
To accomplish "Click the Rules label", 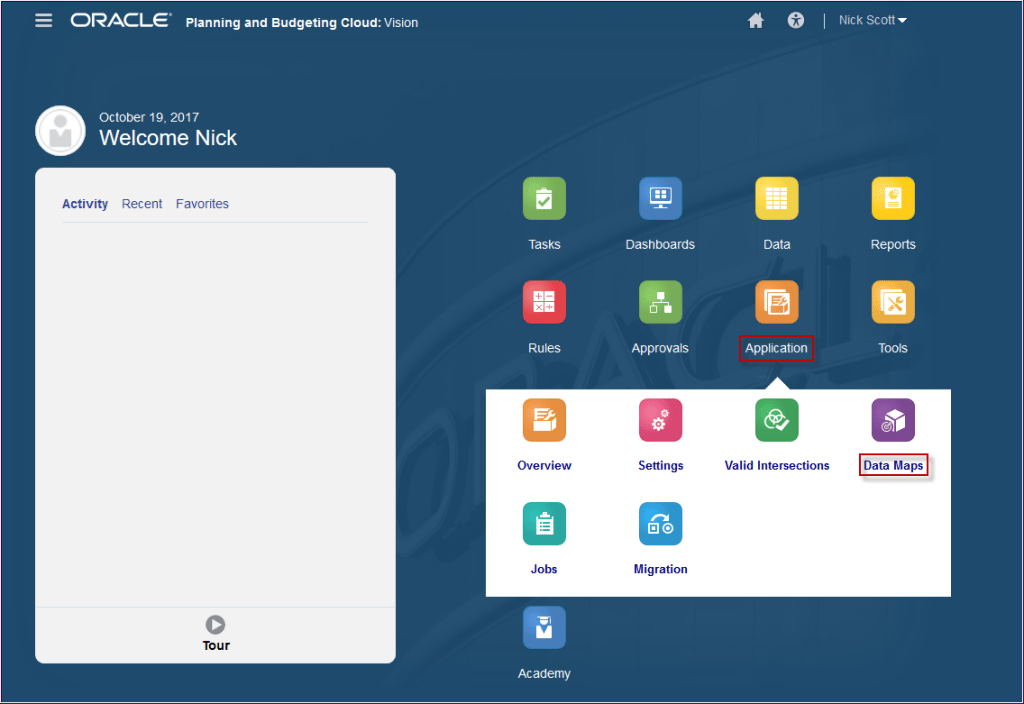I will click(x=544, y=348).
